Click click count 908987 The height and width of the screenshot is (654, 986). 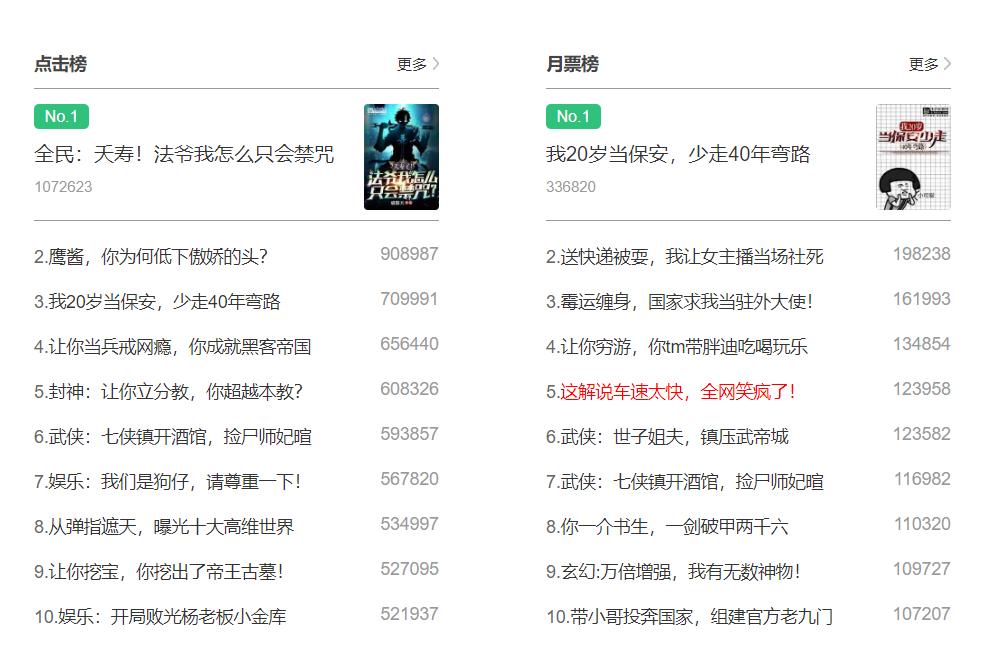[x=409, y=254]
